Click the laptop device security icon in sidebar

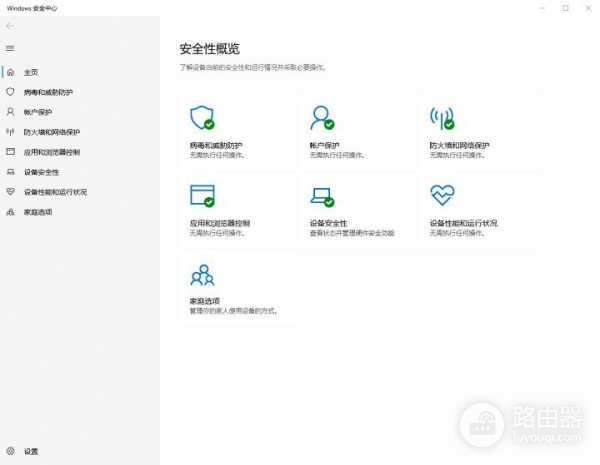10,172
